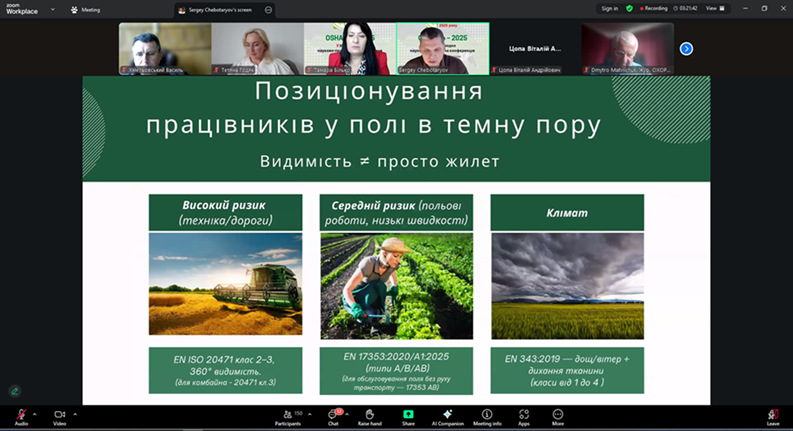This screenshot has width=793, height=431.
Task: Unmute the Audio microphone button
Action: pos(21,417)
